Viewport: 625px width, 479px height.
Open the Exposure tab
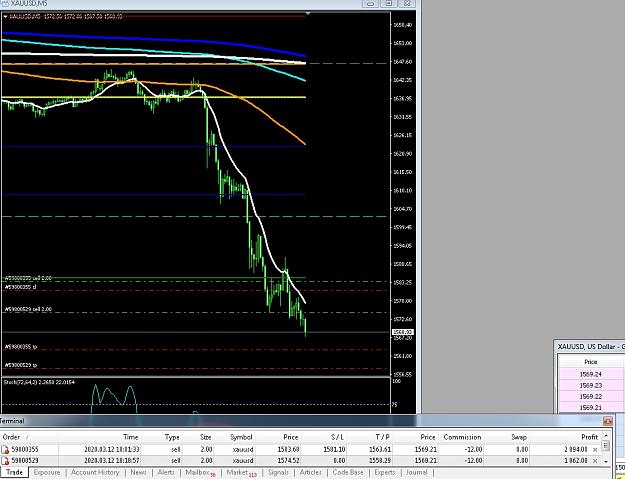(x=47, y=472)
